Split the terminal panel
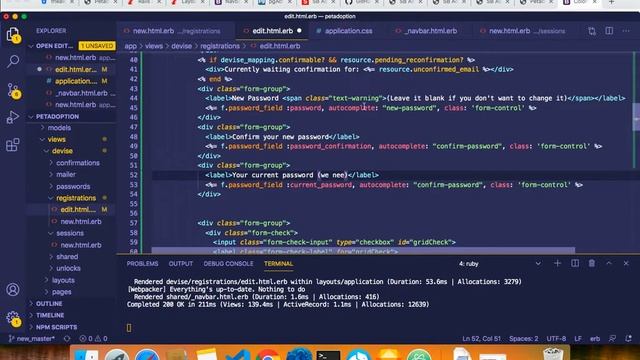Image resolution: width=640 pixels, height=360 pixels. pos(575,264)
